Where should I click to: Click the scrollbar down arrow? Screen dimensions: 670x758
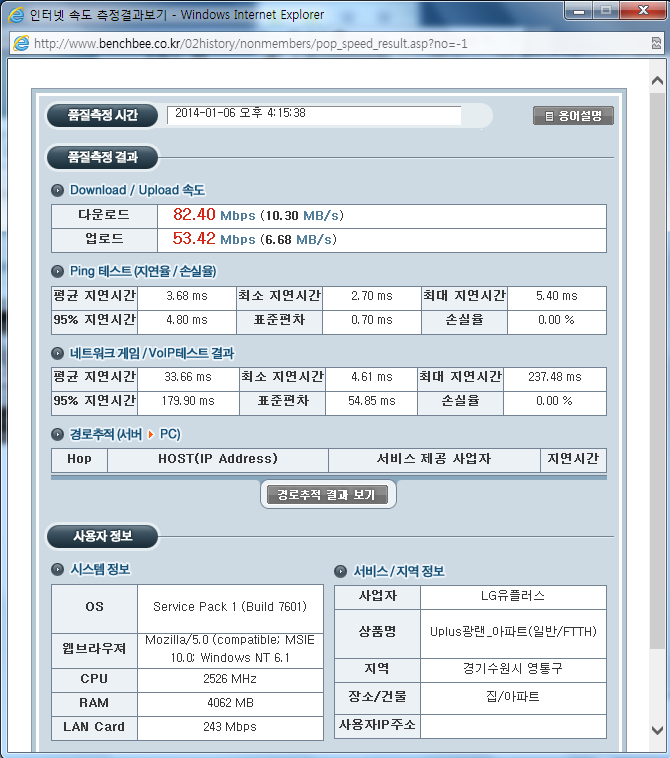657,730
